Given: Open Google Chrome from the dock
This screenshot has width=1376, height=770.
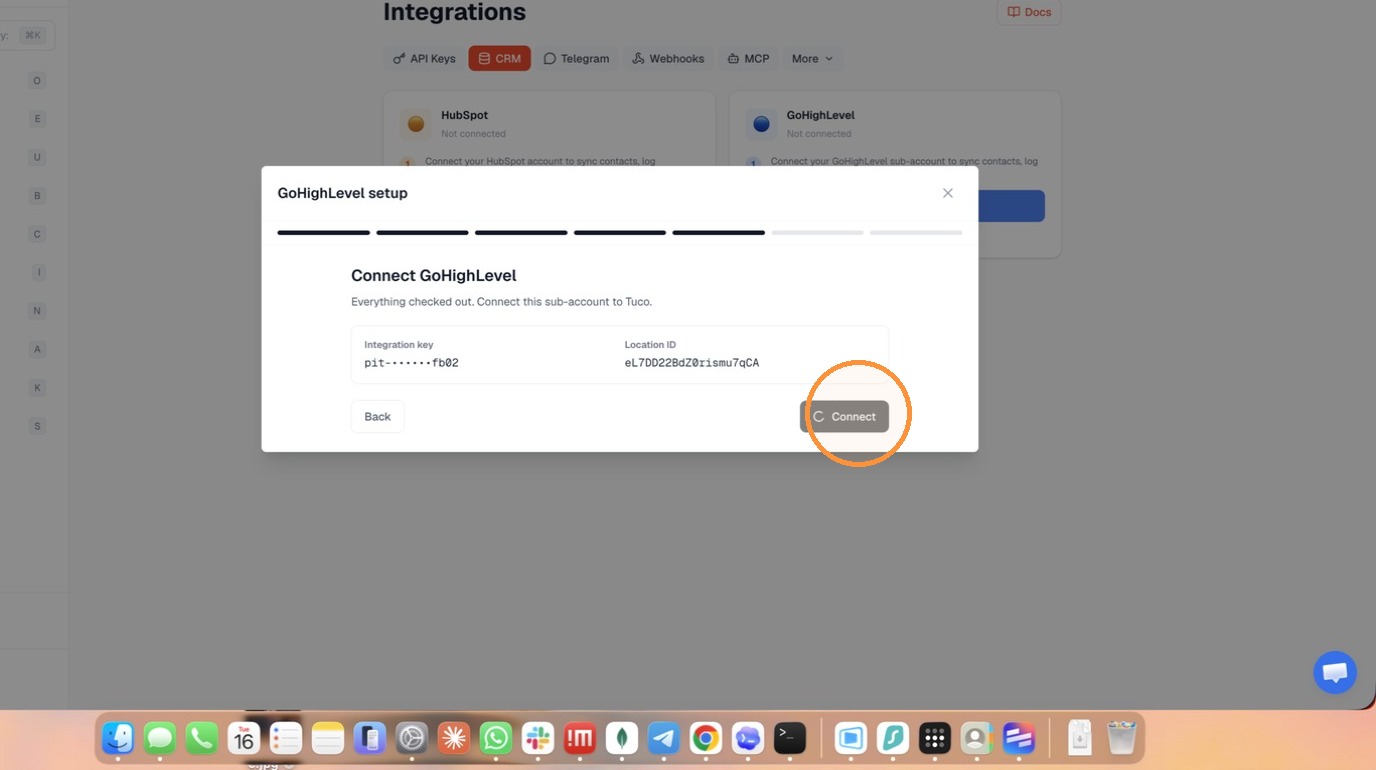Looking at the screenshot, I should [706, 738].
